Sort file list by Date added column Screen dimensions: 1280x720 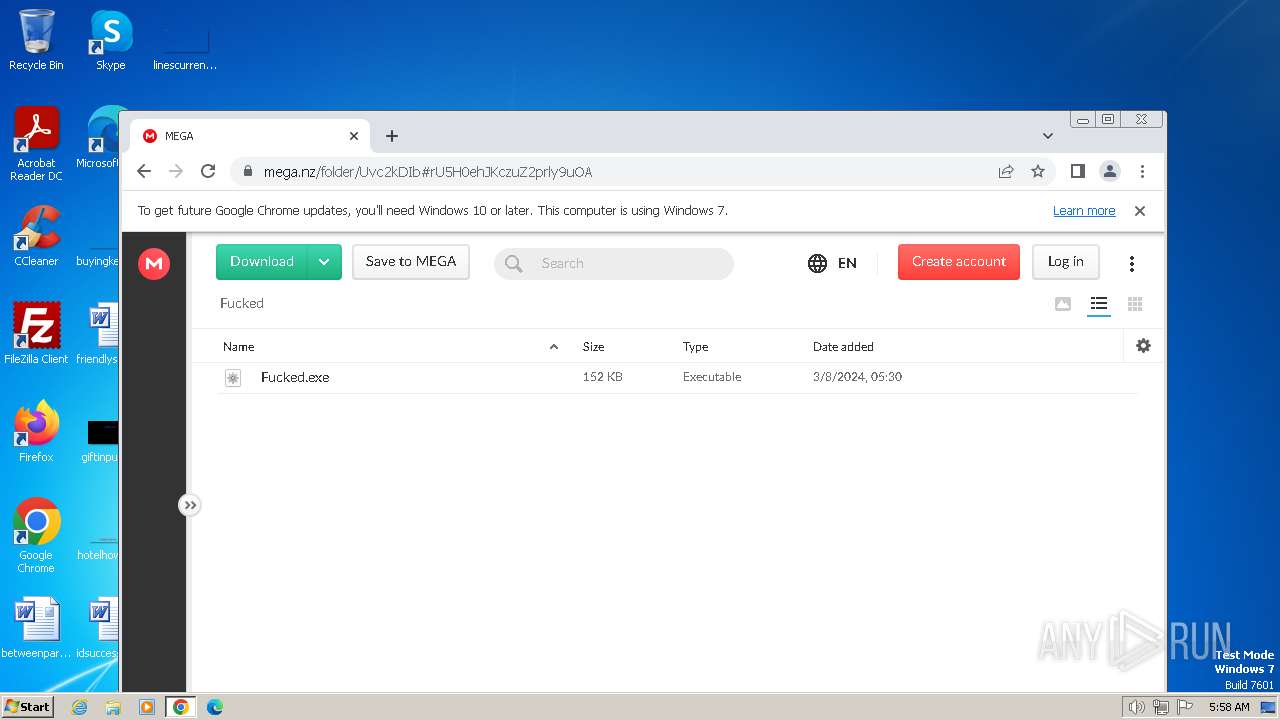pos(843,347)
